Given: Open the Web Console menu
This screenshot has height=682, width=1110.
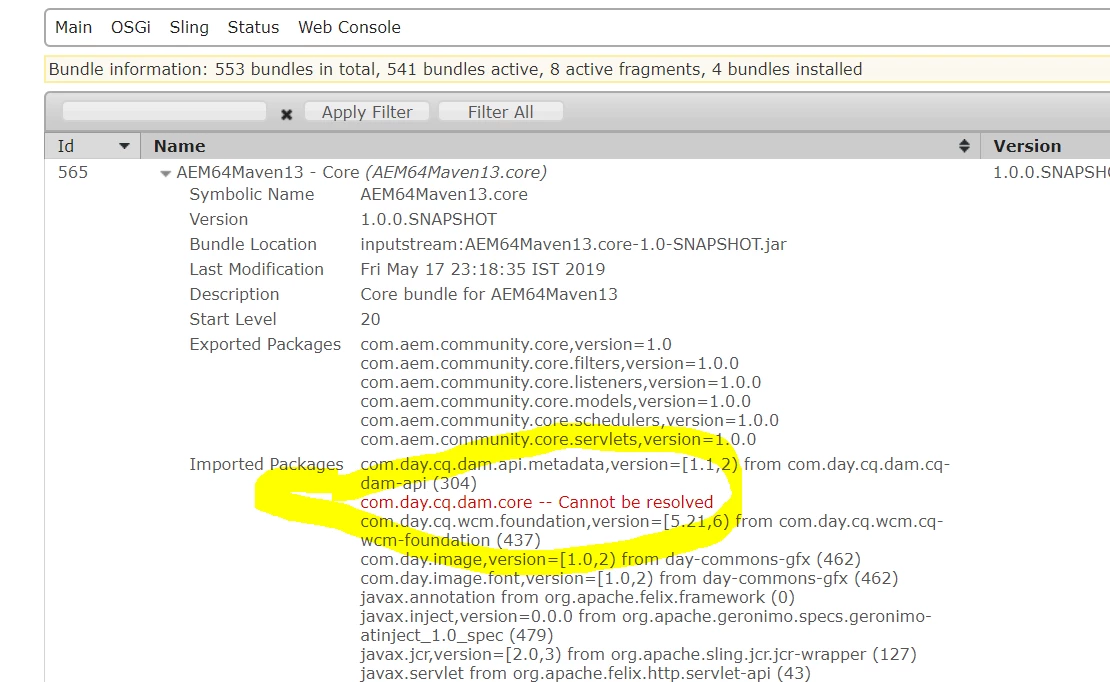Looking at the screenshot, I should [349, 28].
